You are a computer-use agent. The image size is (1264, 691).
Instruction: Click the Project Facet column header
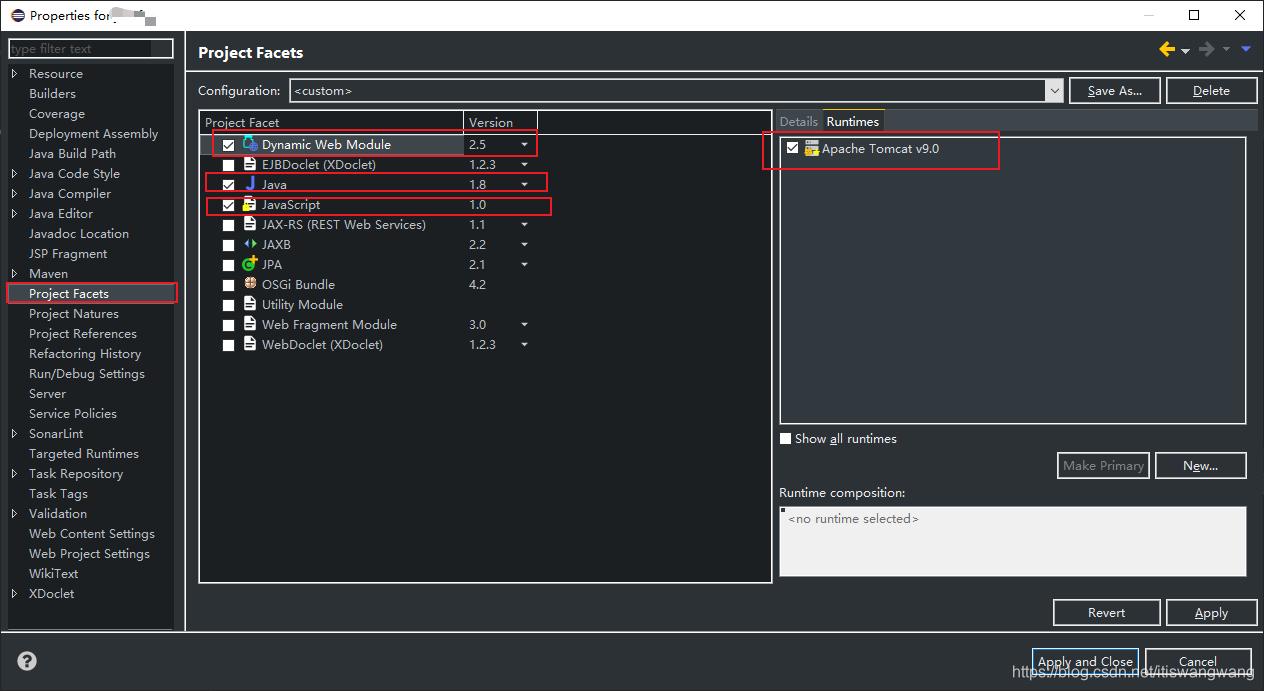[x=332, y=122]
